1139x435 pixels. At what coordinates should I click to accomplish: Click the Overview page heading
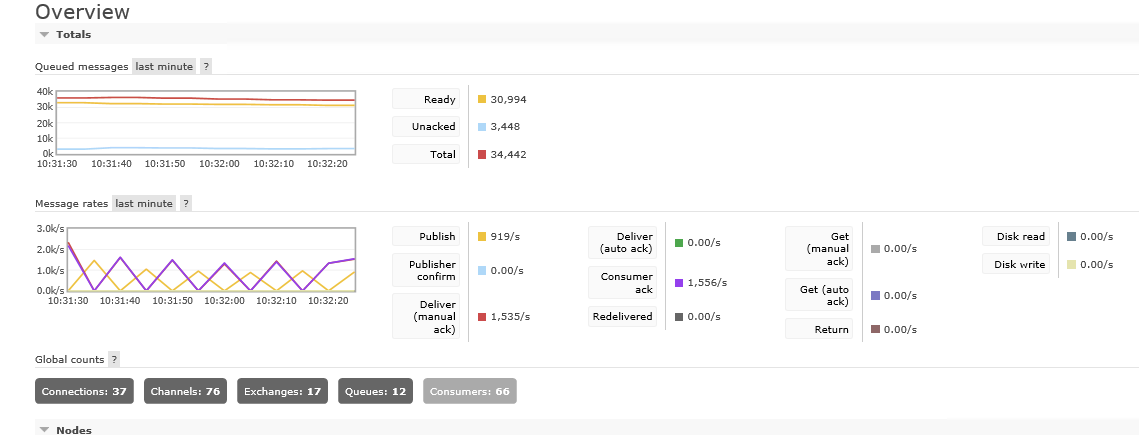[82, 12]
